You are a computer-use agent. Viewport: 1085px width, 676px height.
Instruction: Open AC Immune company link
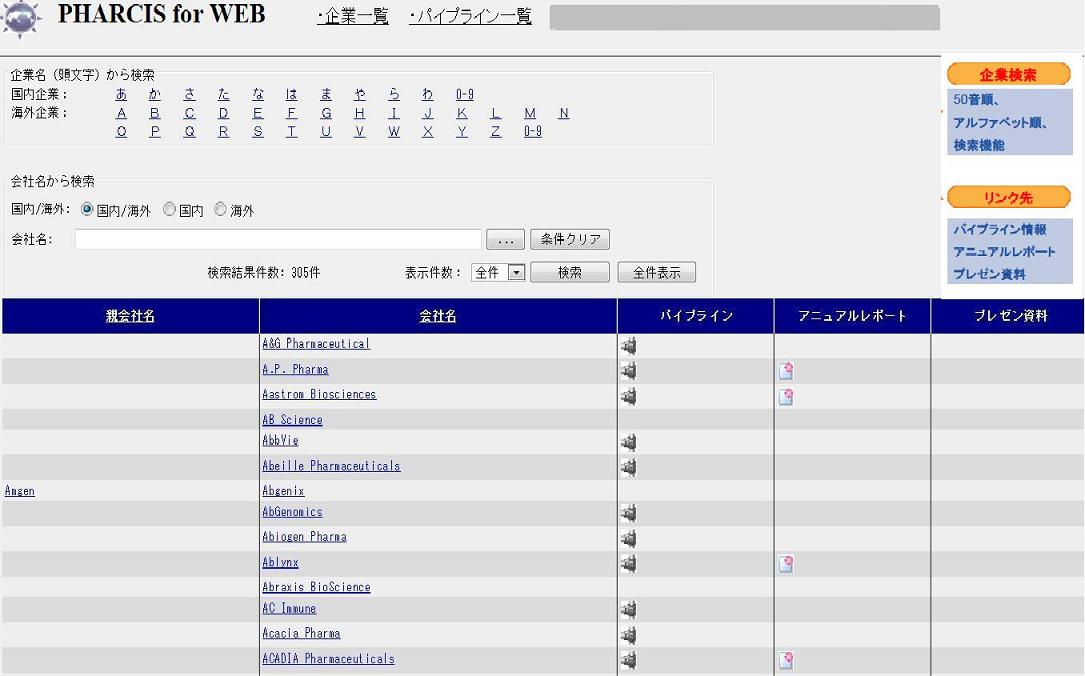click(289, 608)
